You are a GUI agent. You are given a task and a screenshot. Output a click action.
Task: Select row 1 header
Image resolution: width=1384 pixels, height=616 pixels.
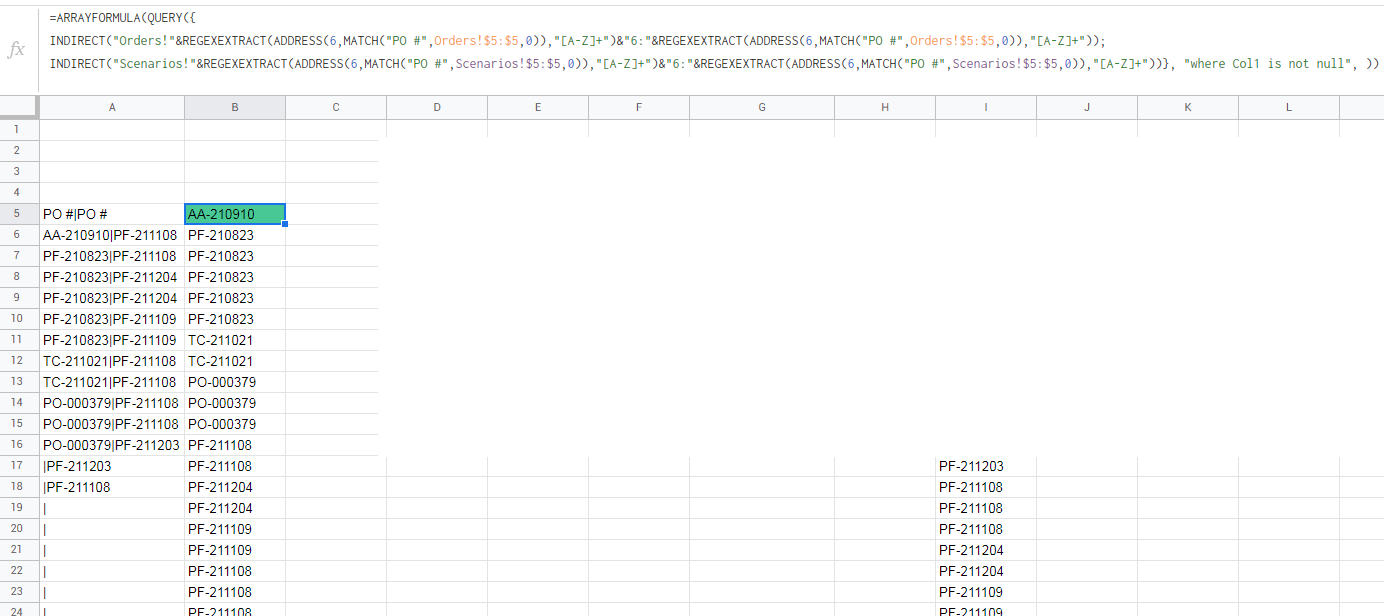[x=19, y=130]
